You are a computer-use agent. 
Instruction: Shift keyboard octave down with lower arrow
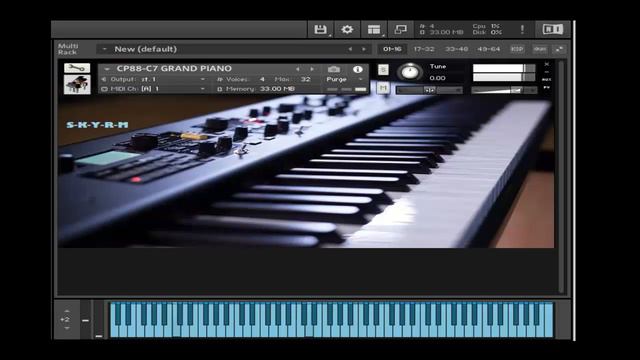click(x=67, y=328)
